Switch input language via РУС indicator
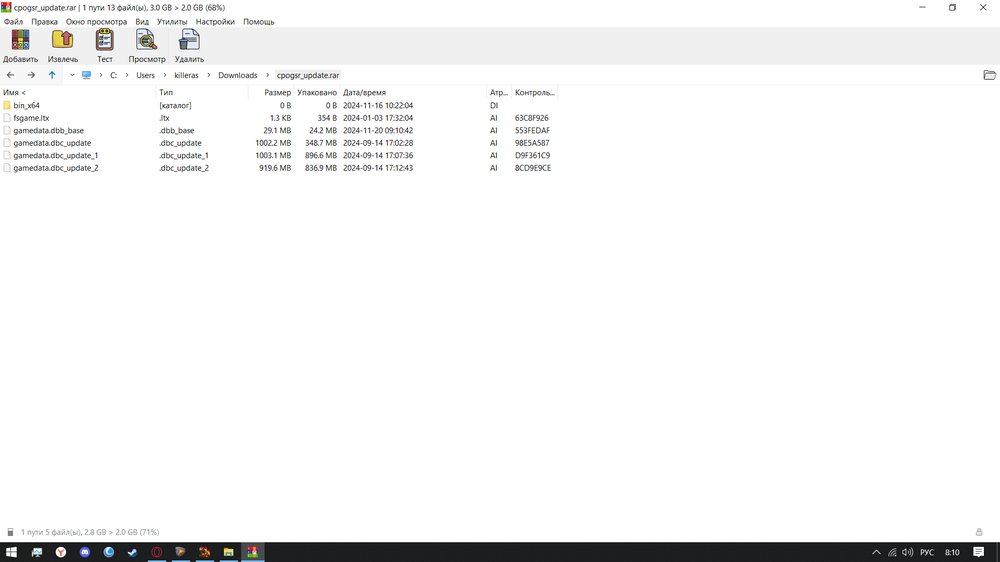1000x562 pixels. tap(927, 552)
